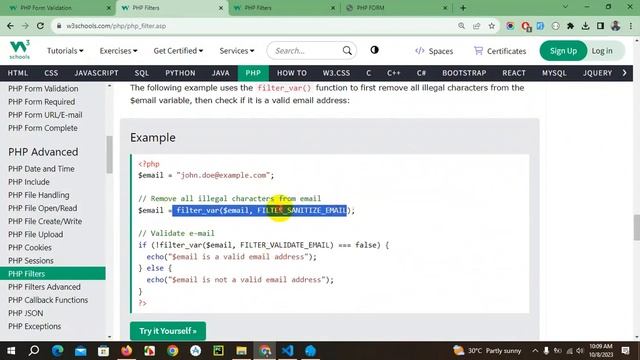Expand the Exercises dropdown
This screenshot has width=640, height=360.
coord(118,51)
